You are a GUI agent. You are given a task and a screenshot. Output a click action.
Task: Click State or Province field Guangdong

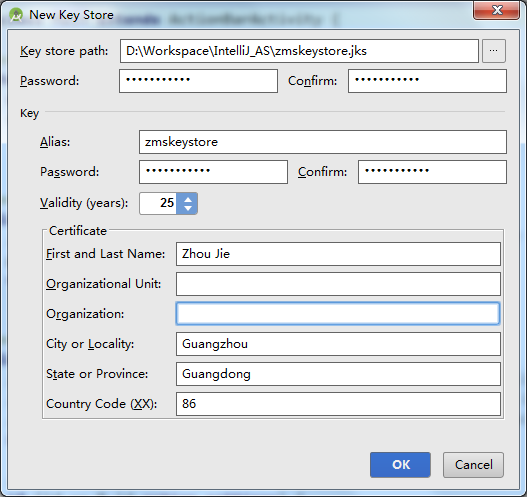(338, 374)
